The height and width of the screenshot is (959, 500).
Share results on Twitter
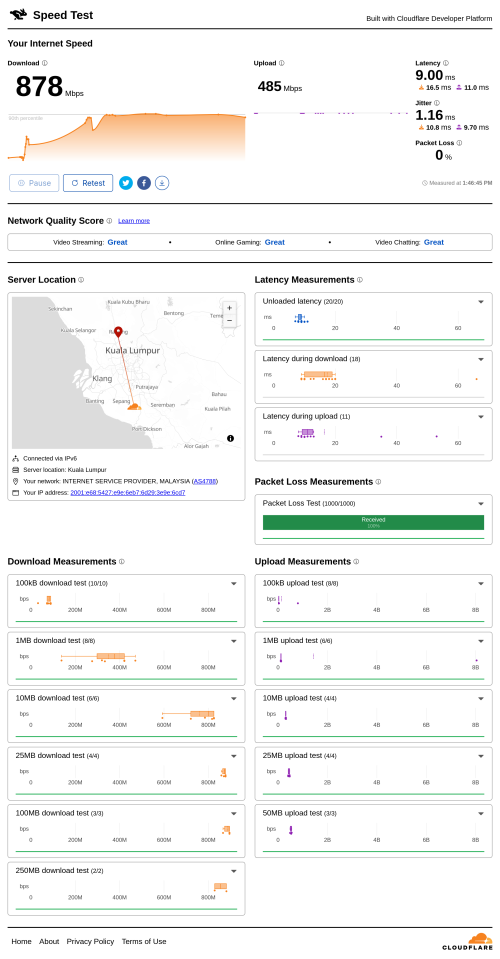126,183
